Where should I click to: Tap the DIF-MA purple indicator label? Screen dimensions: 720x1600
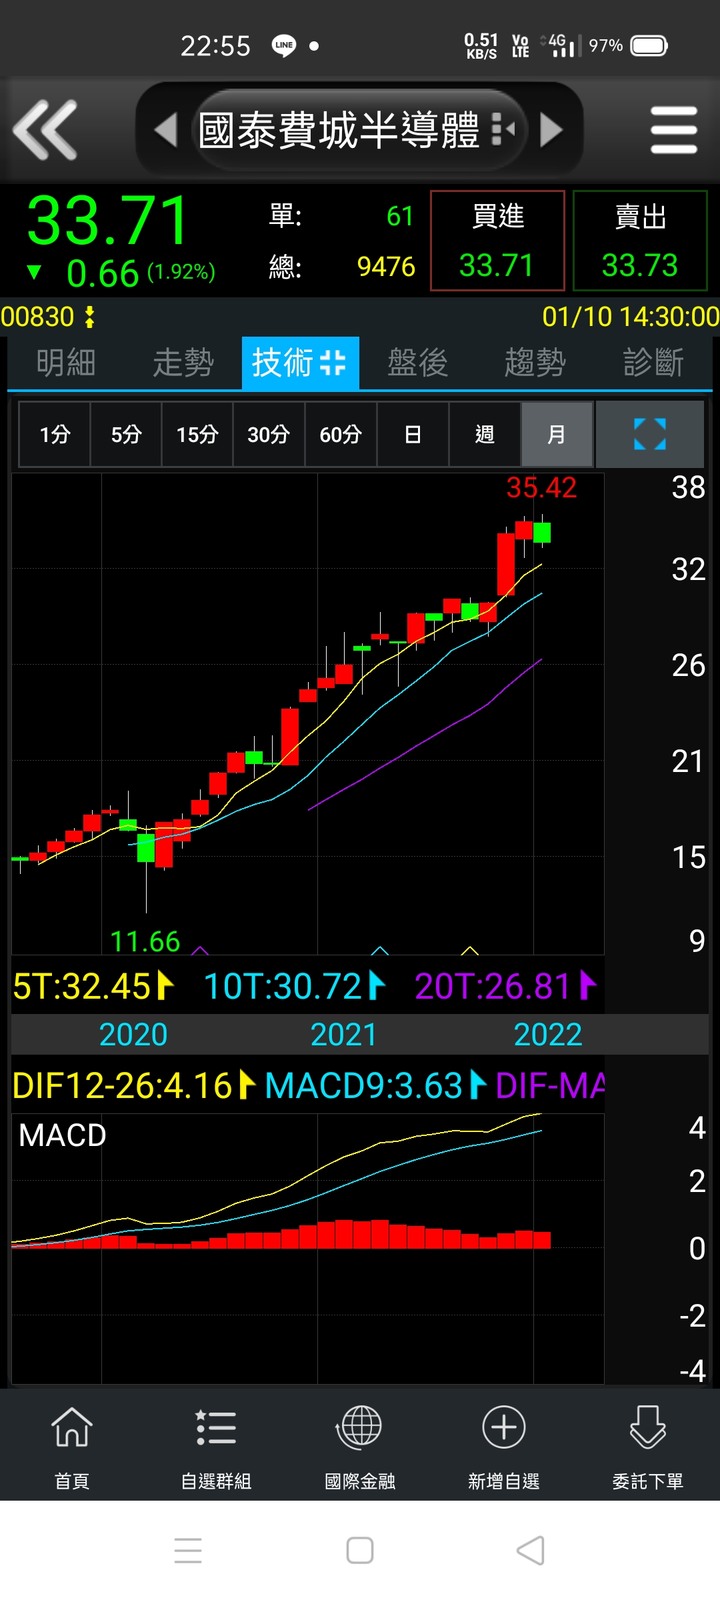tap(551, 1085)
